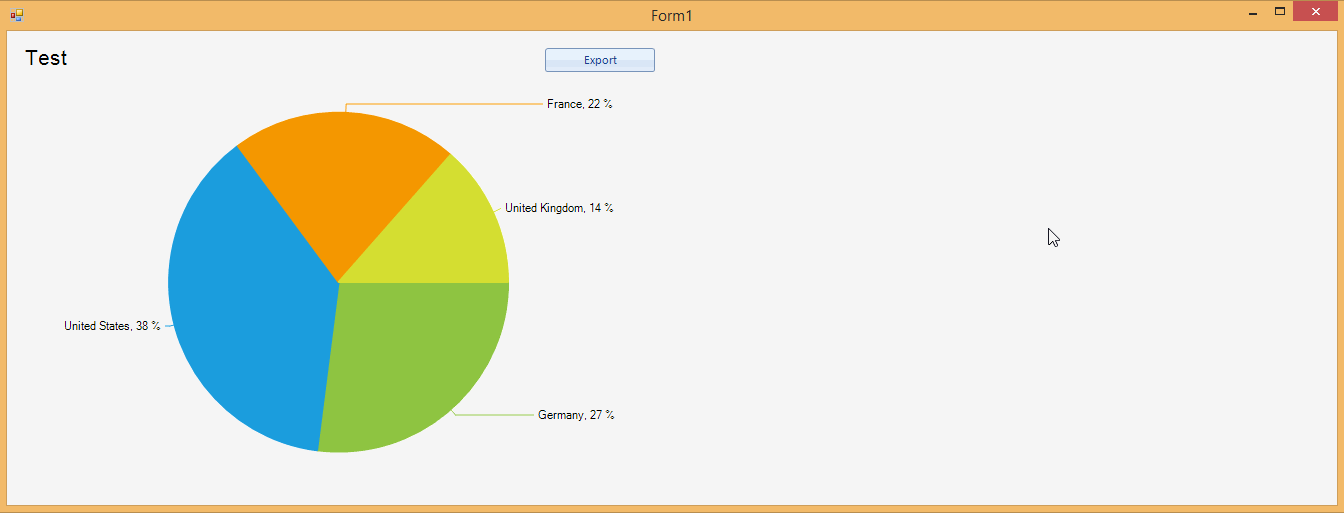Click the Form1 title bar text
The height and width of the screenshot is (513, 1344).
tap(672, 15)
